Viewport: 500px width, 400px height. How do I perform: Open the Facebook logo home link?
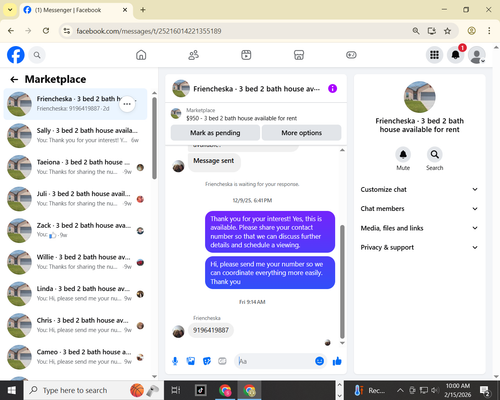(16, 55)
